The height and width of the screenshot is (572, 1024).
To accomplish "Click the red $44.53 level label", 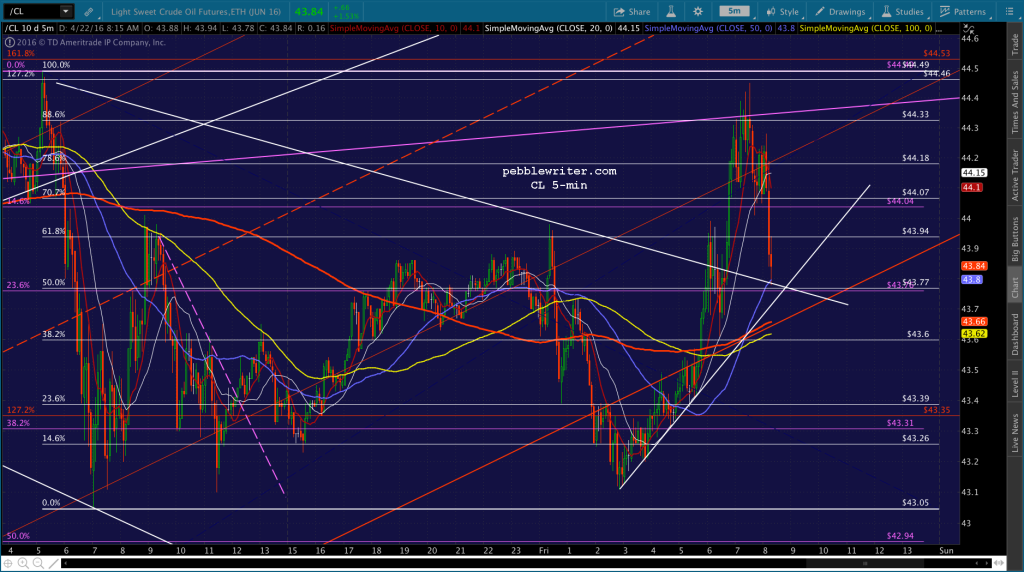I will point(936,54).
